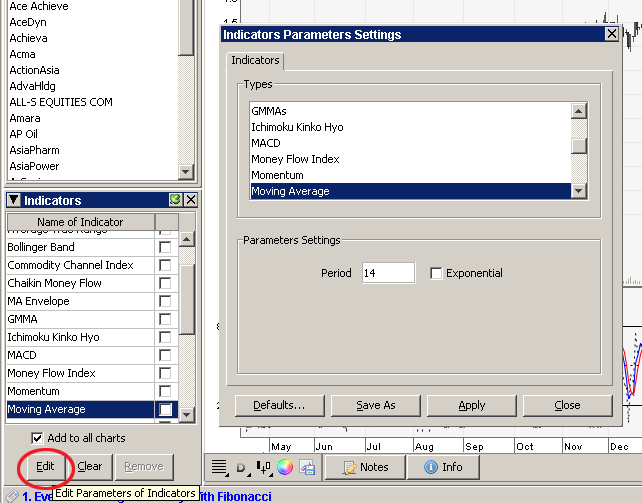Enable the Exponential checkbox
Image resolution: width=642 pixels, height=503 pixels.
pyautogui.click(x=436, y=273)
